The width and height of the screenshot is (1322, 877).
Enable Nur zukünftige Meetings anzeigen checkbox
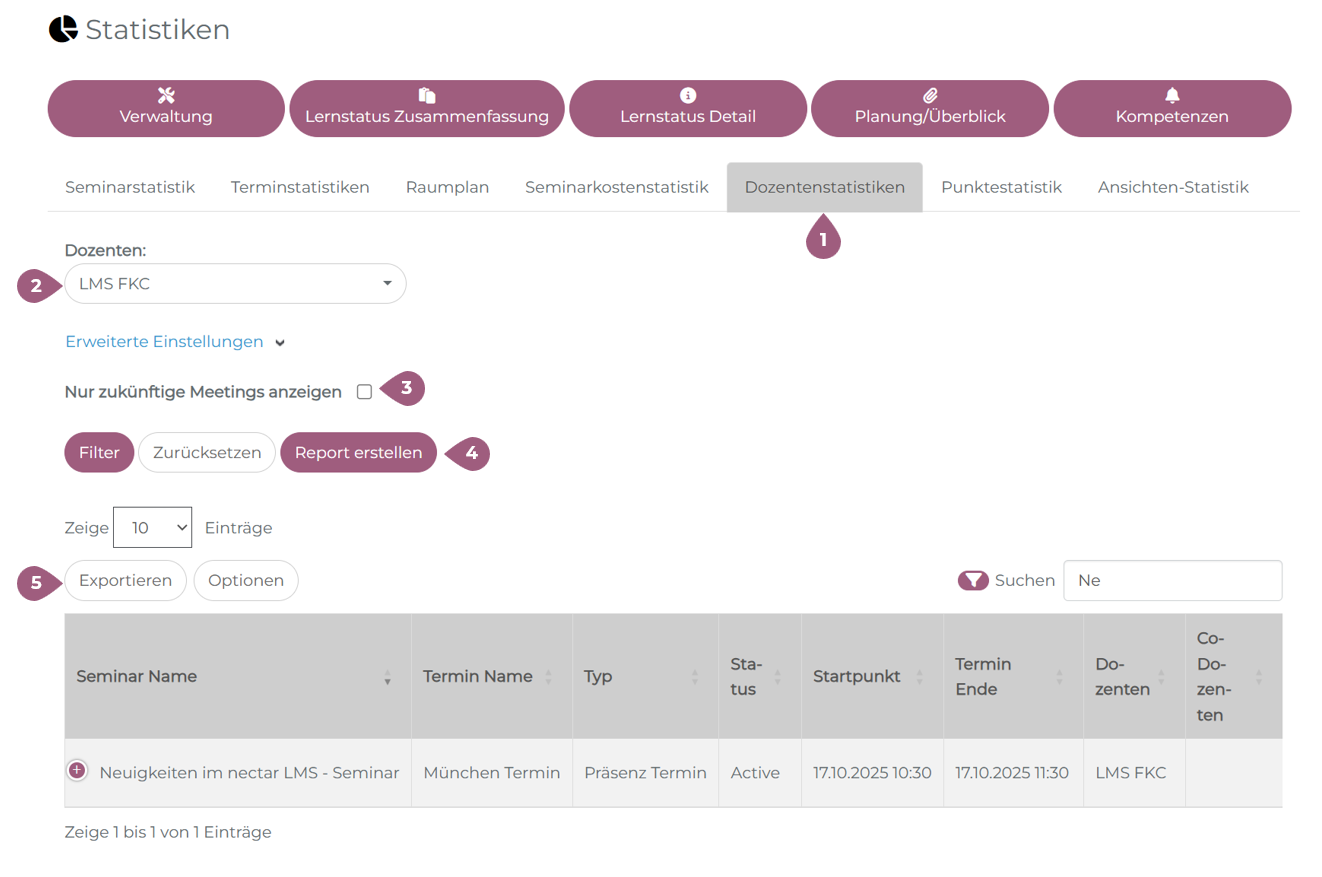click(x=364, y=392)
